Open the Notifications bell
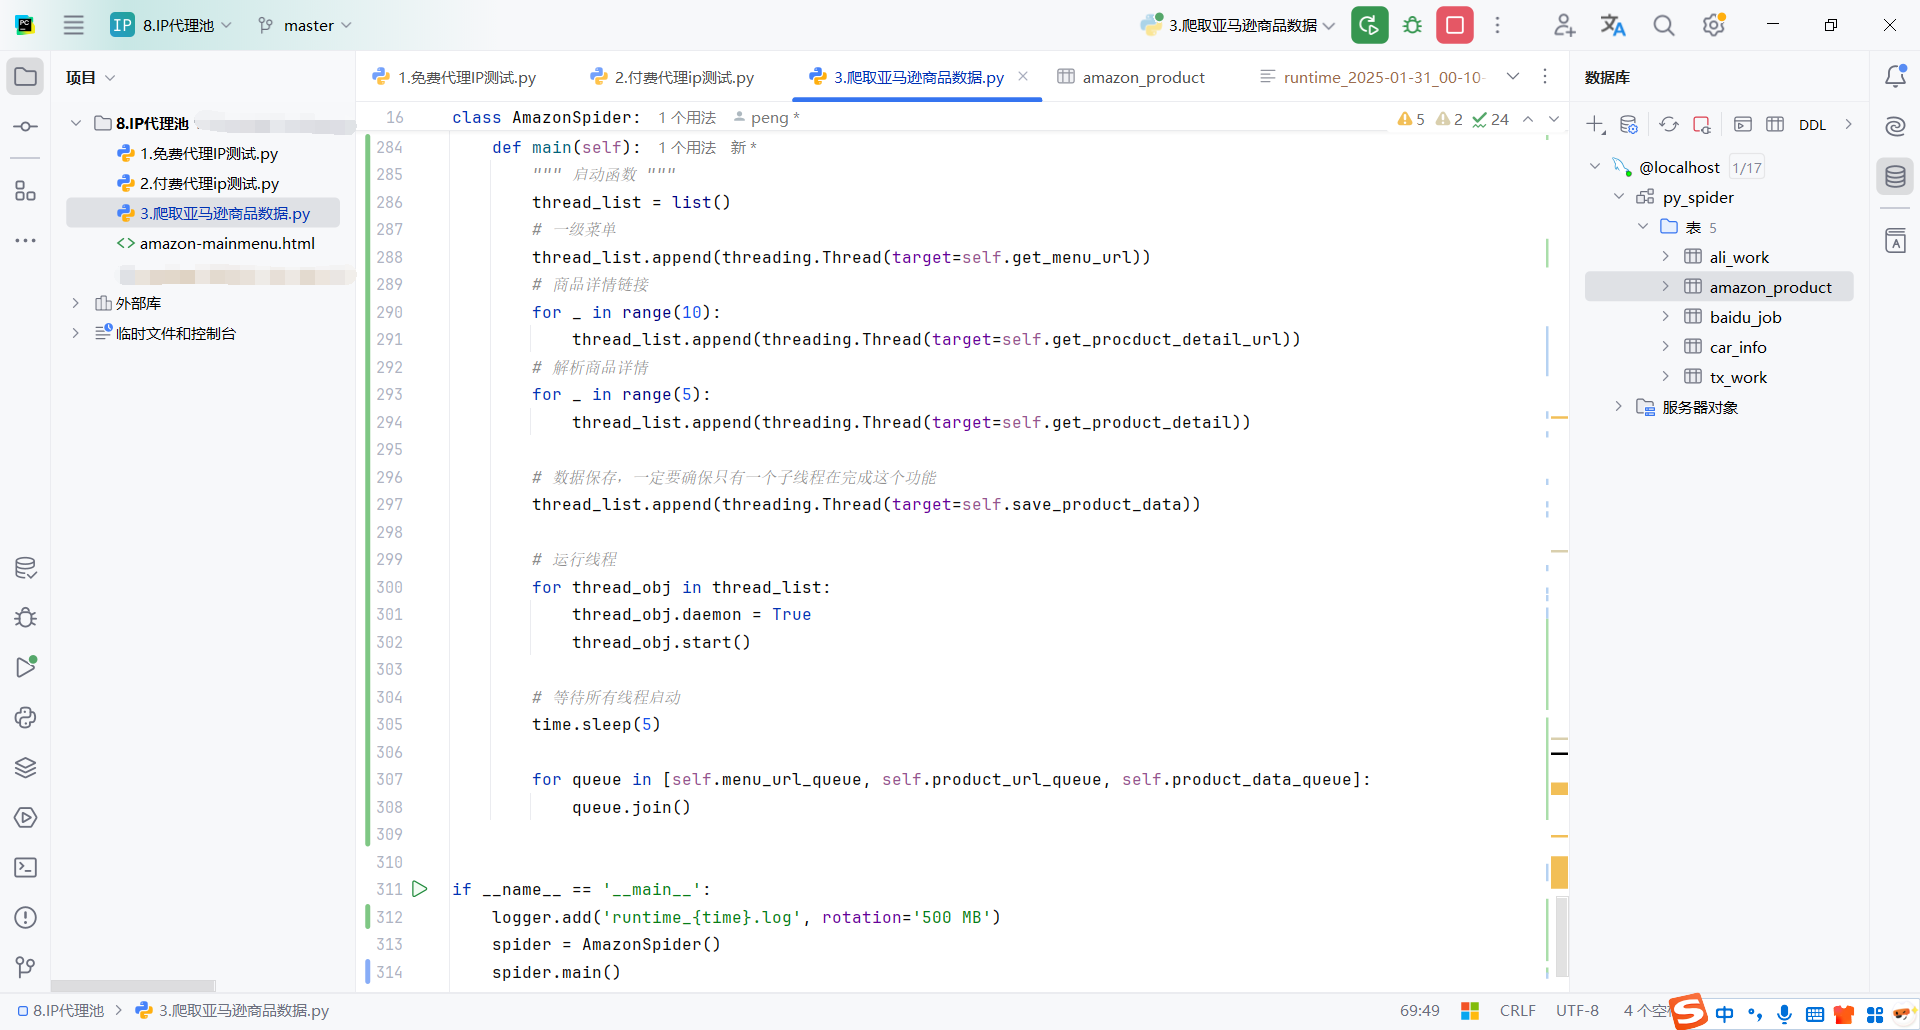Image resolution: width=1920 pixels, height=1030 pixels. (1895, 76)
